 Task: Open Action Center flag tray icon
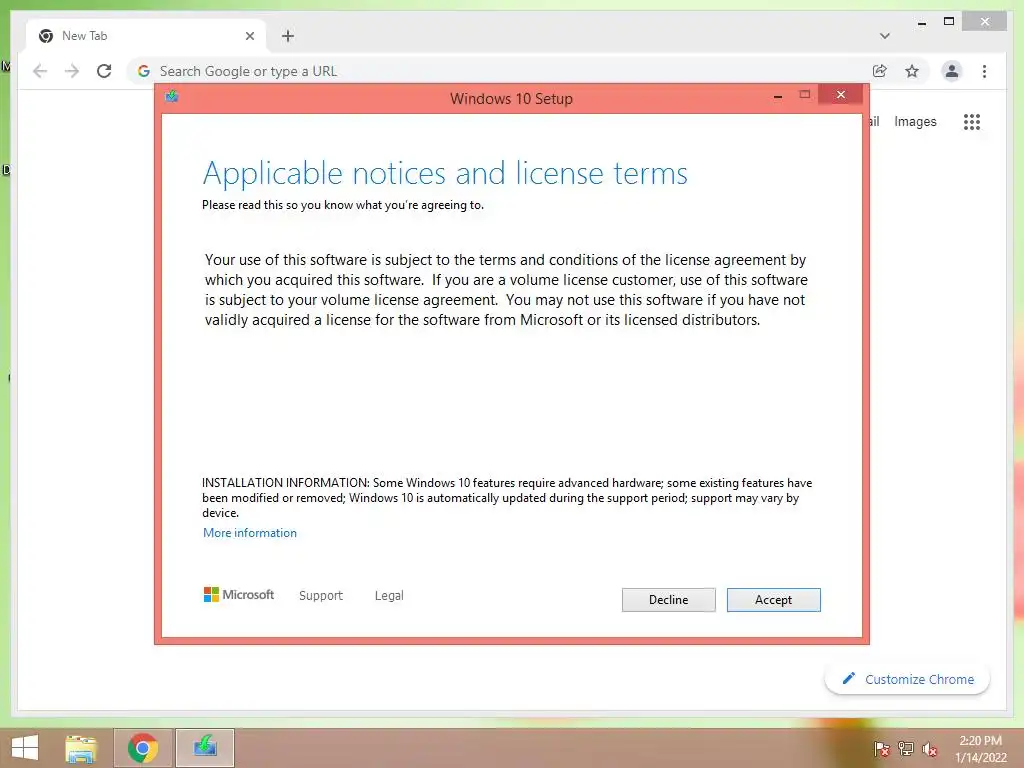(x=881, y=748)
